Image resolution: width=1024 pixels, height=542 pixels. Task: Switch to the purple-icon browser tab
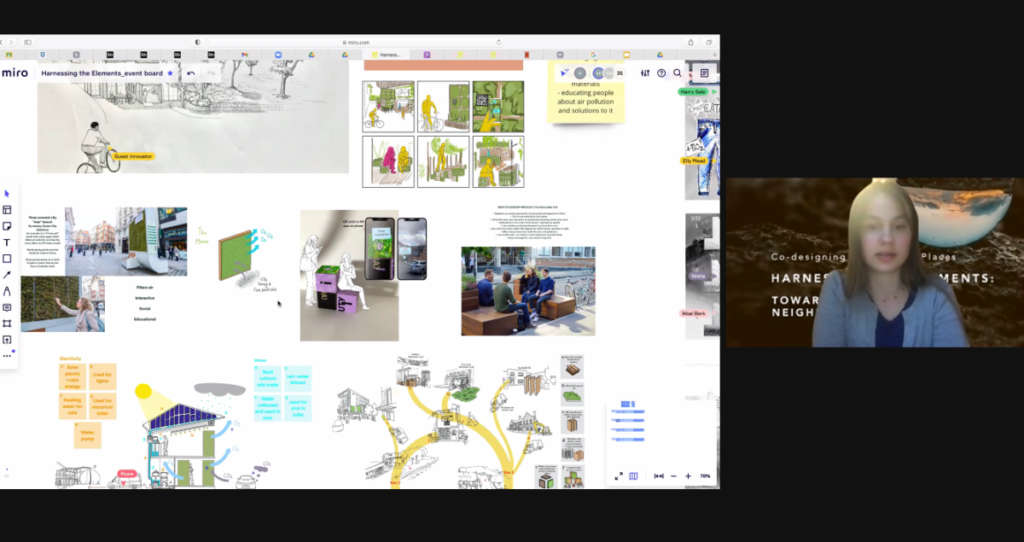[426, 55]
